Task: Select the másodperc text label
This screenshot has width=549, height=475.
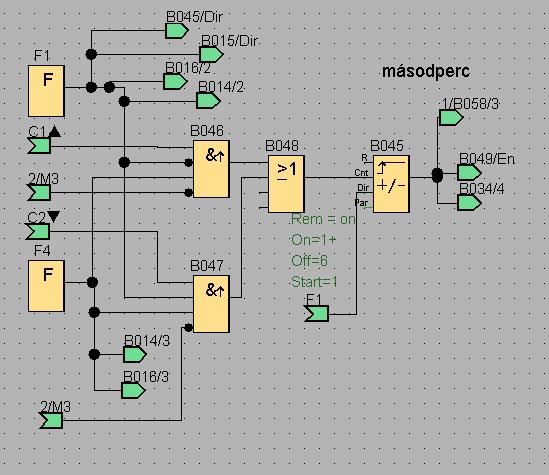Action: pos(426,71)
